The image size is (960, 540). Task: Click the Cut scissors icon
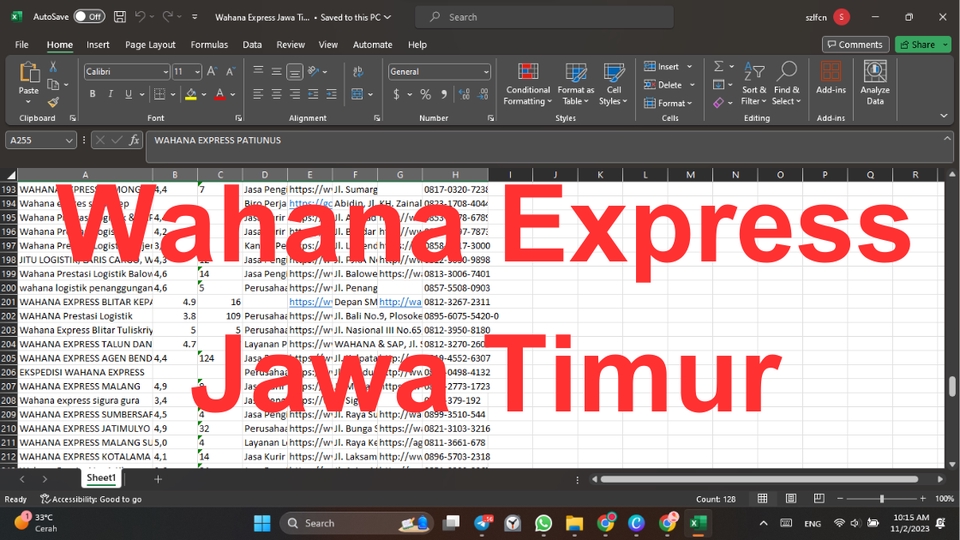tap(53, 67)
